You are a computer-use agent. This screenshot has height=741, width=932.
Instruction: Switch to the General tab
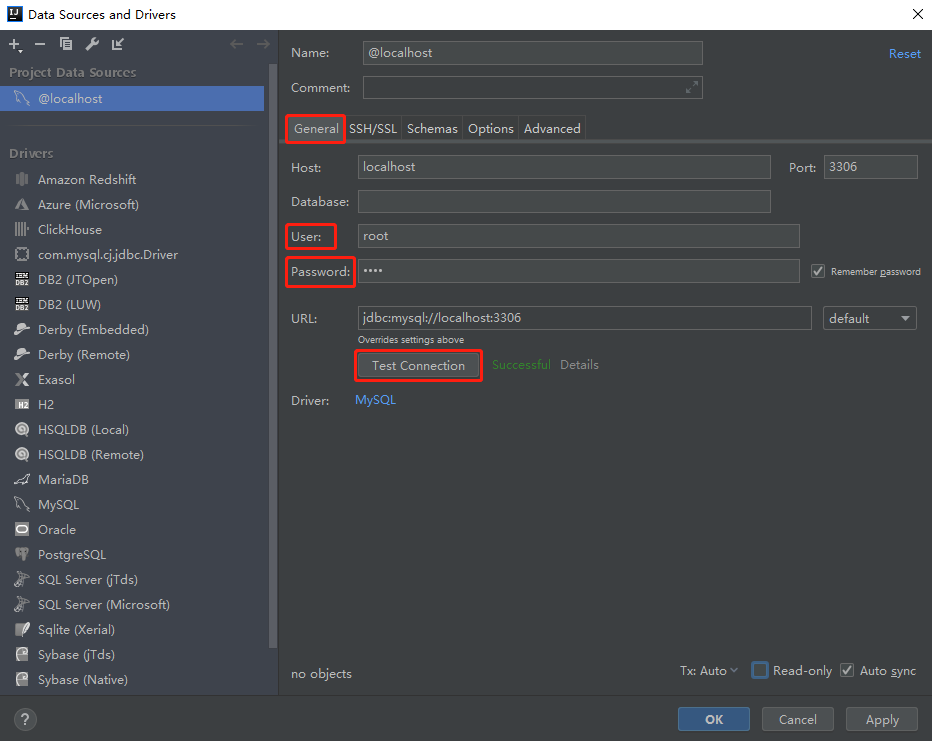pos(316,128)
